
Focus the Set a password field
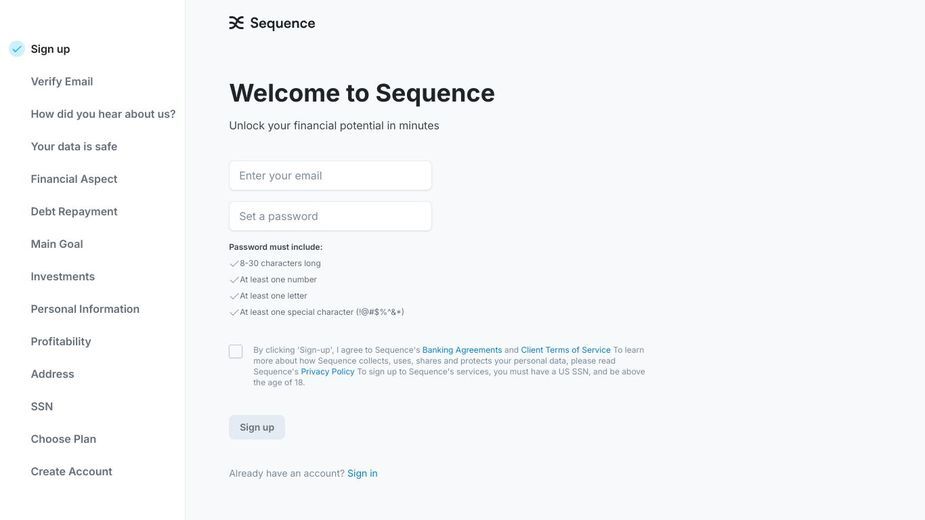(x=330, y=217)
